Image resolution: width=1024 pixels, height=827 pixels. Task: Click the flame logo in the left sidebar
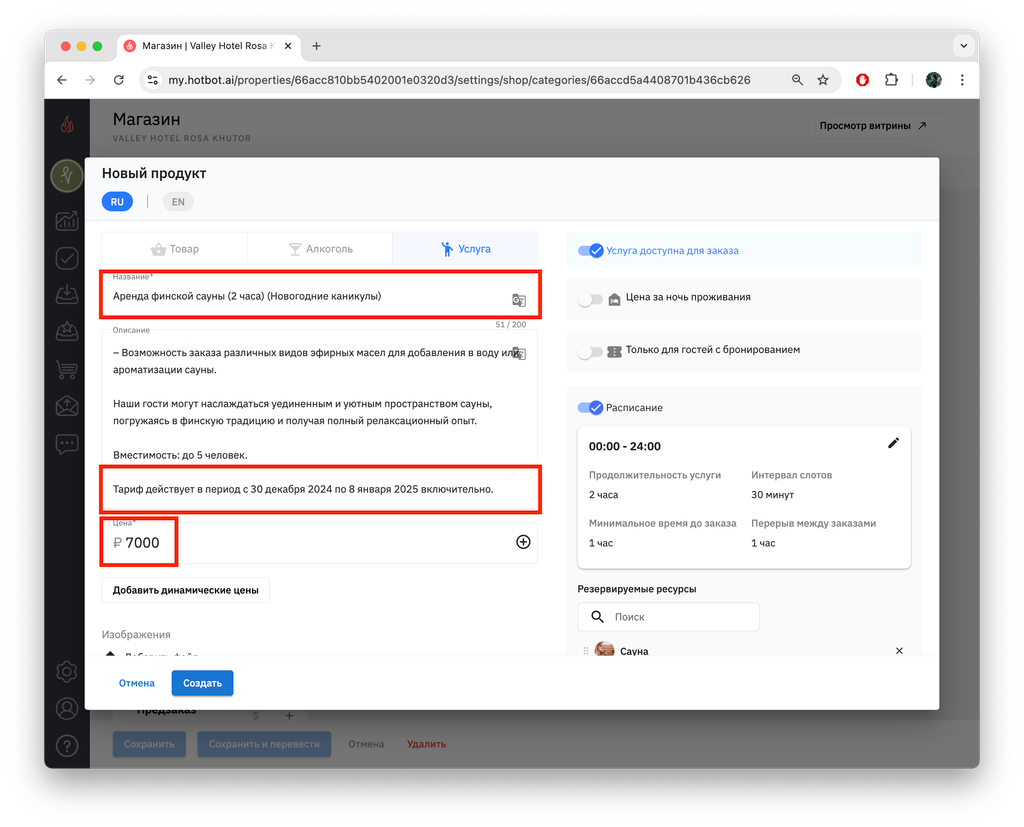point(67,123)
